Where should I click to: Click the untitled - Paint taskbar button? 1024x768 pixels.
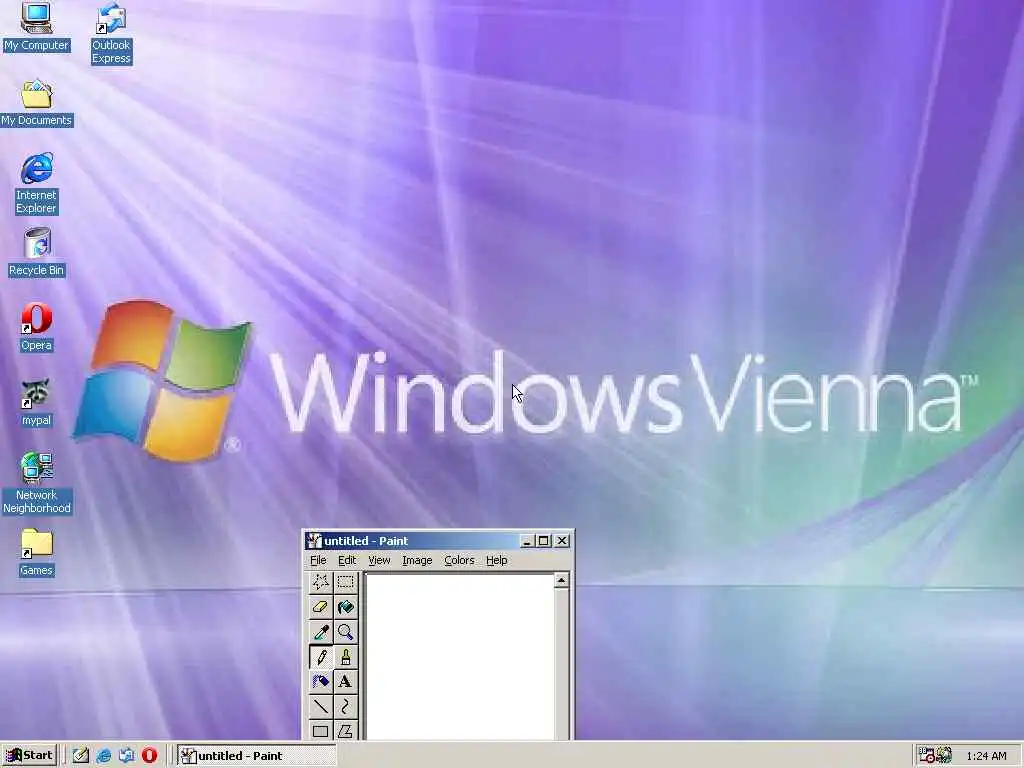tap(257, 756)
